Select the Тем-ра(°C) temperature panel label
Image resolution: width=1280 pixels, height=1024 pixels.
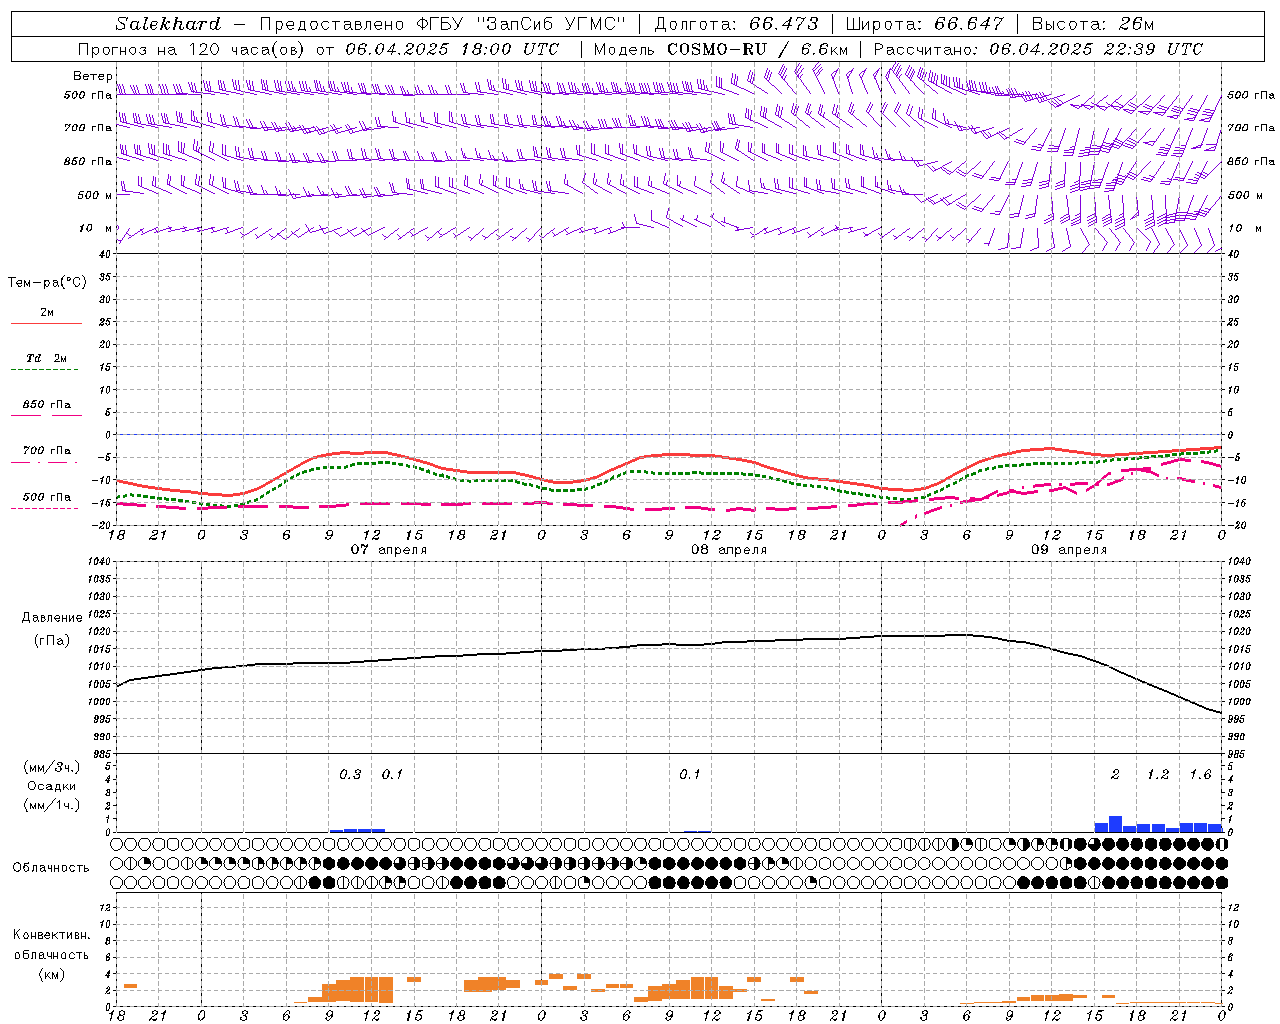click(x=47, y=283)
